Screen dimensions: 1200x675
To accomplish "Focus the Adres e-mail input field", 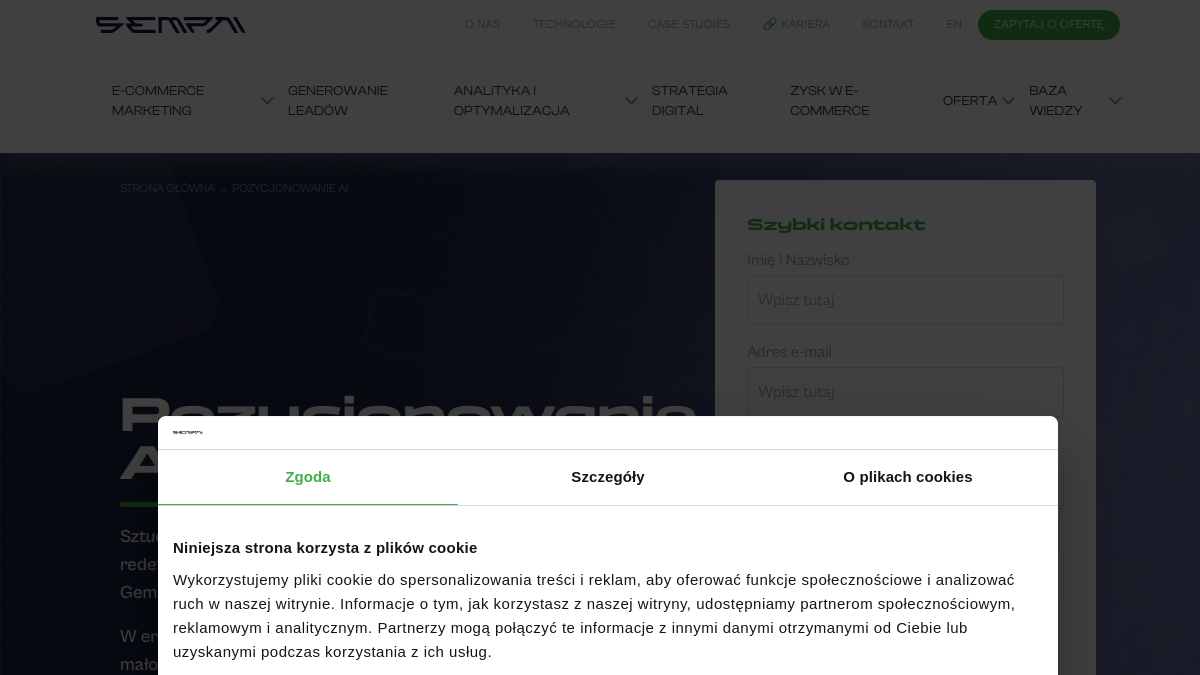I will click(905, 392).
